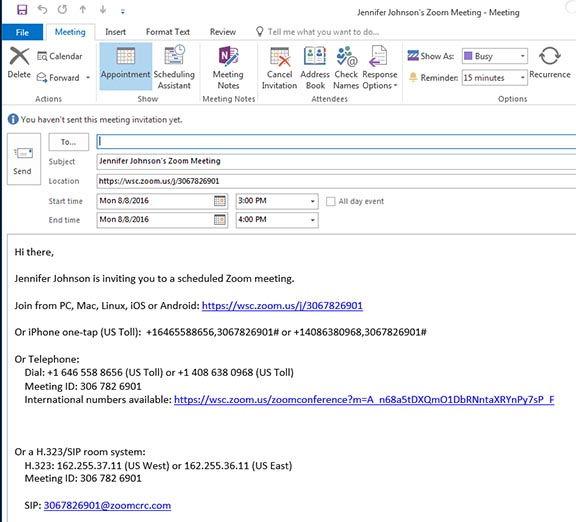Switch to the Meeting ribbon tab
Viewport: 576px width, 522px height.
70,32
